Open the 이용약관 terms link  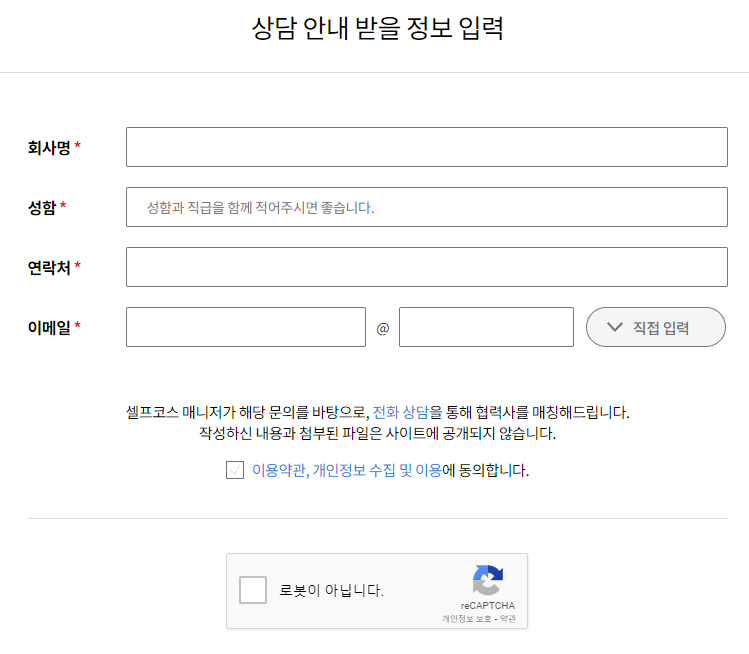point(279,470)
